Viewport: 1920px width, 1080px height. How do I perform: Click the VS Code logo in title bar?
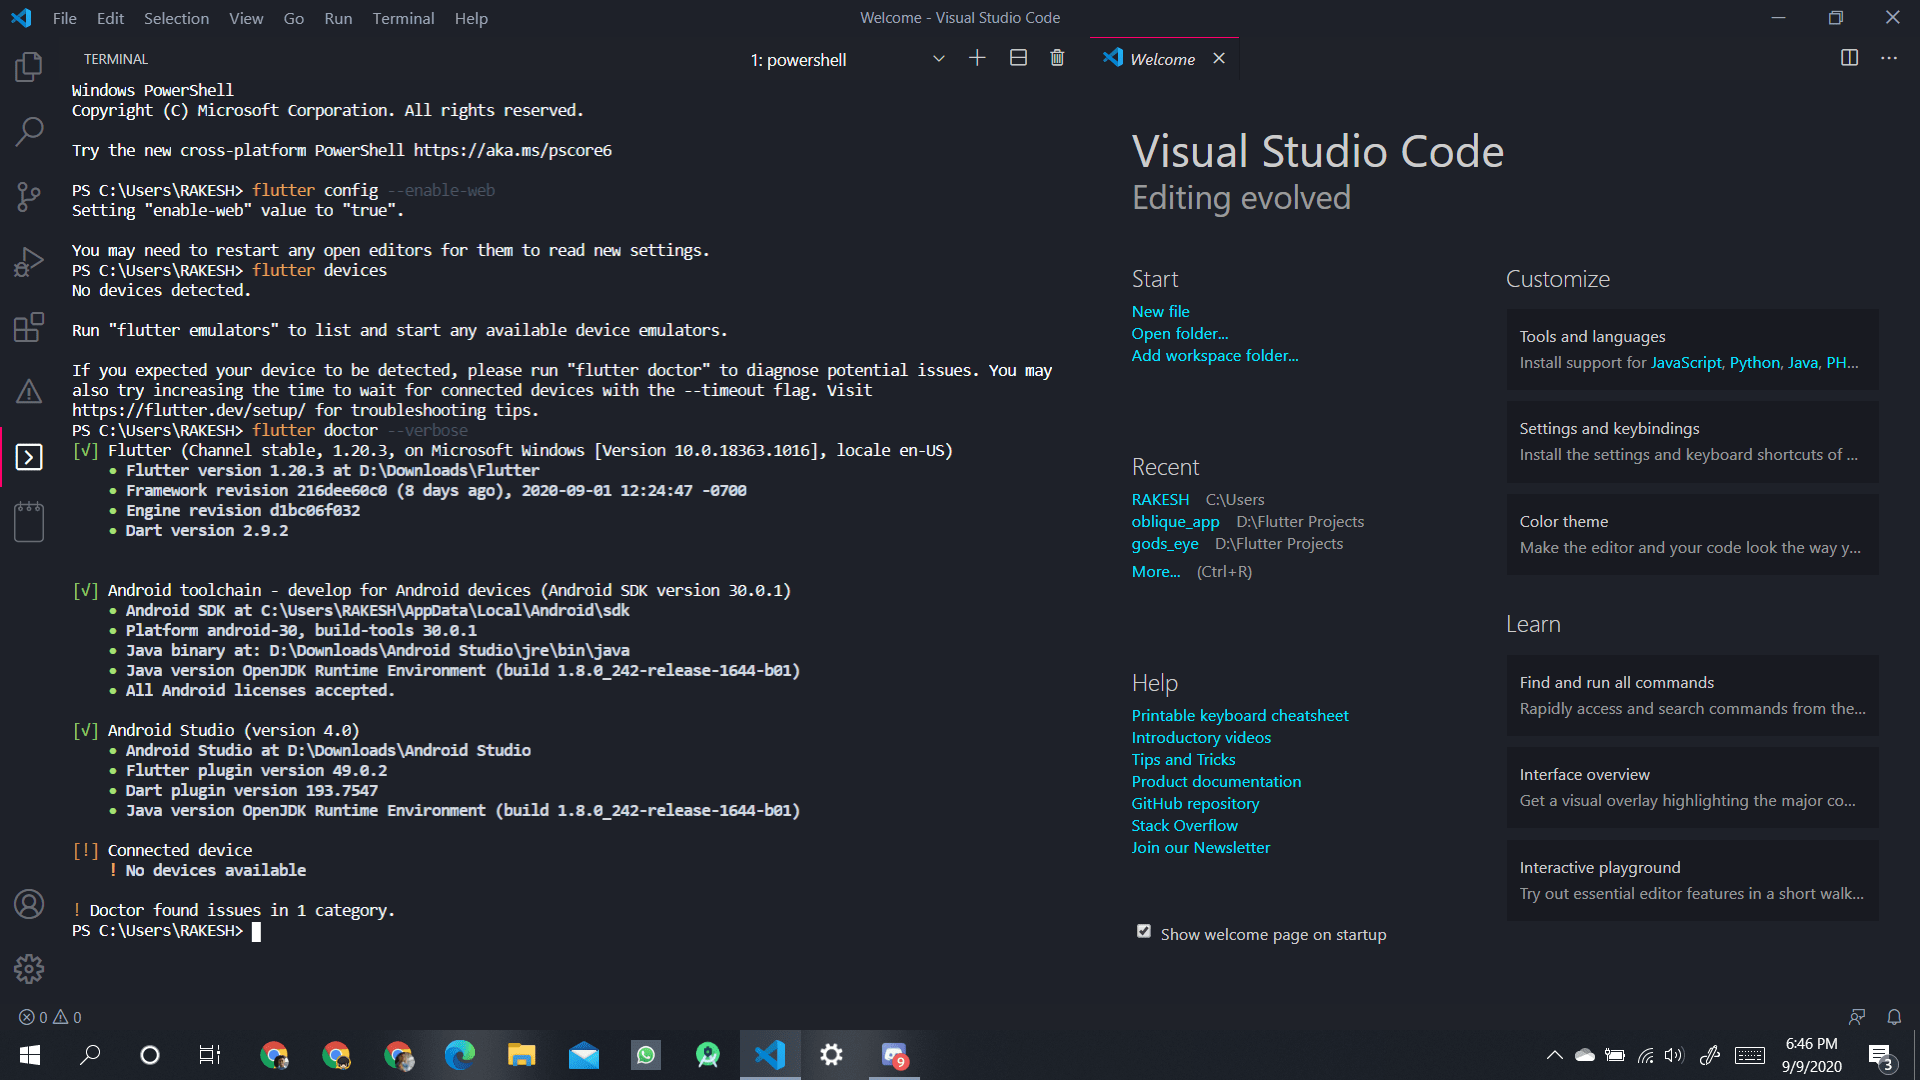point(21,18)
